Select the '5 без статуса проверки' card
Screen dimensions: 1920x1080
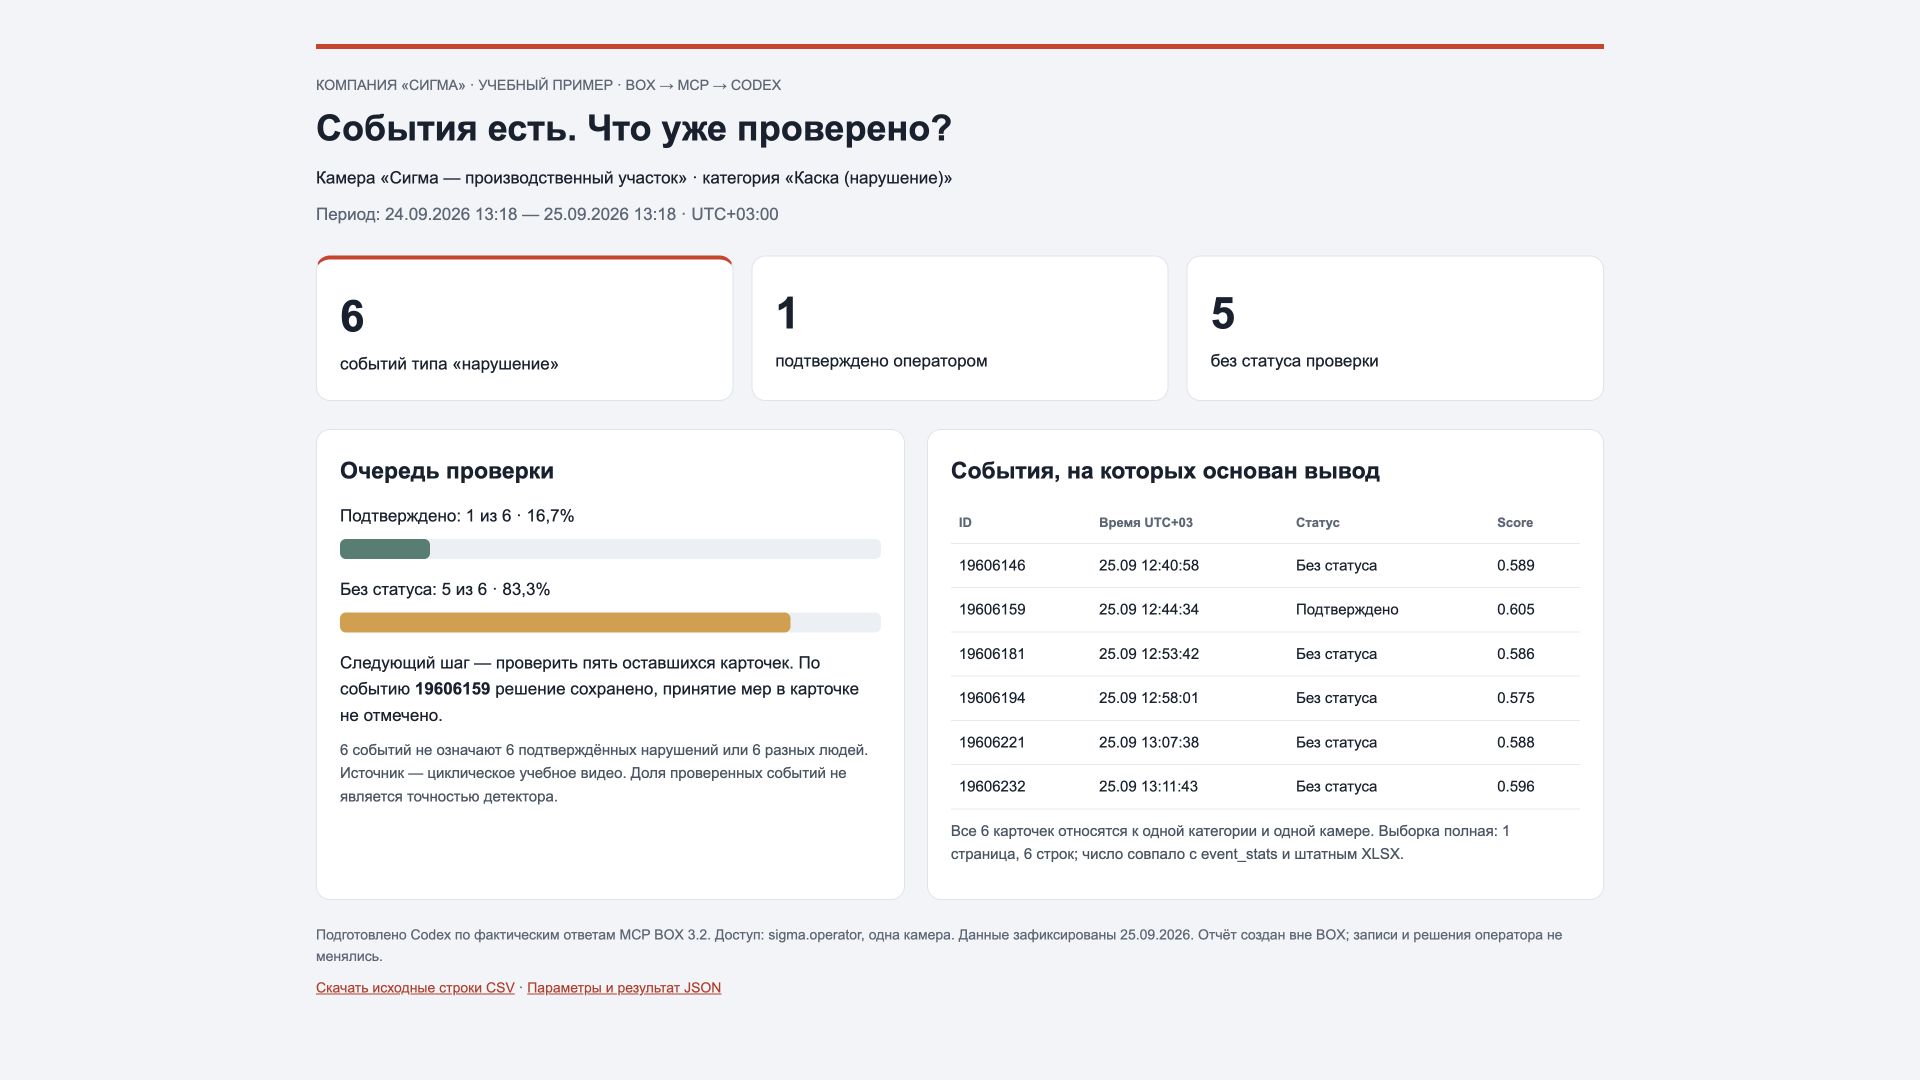(x=1395, y=329)
